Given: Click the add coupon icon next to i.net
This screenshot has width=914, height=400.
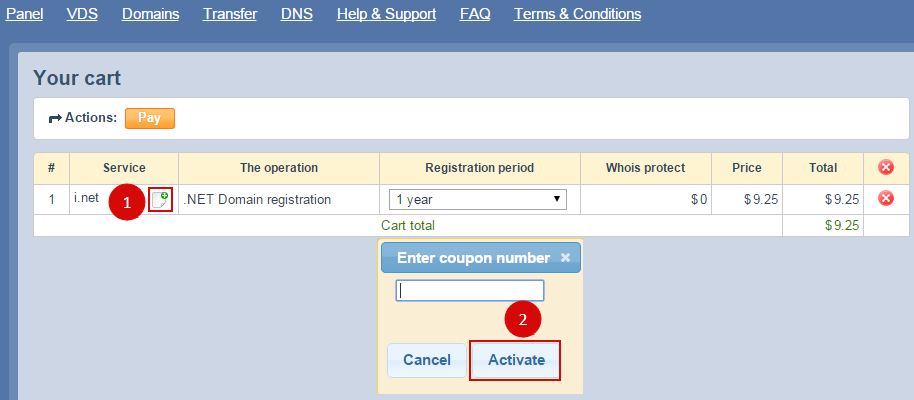Looking at the screenshot, I should [x=160, y=199].
